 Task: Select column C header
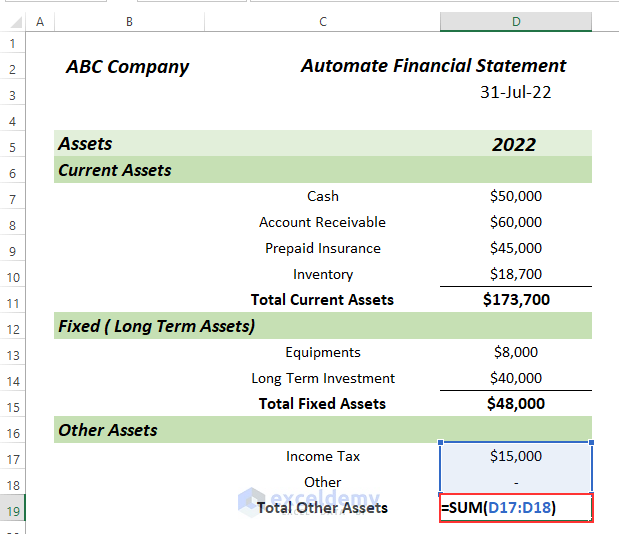pos(323,21)
